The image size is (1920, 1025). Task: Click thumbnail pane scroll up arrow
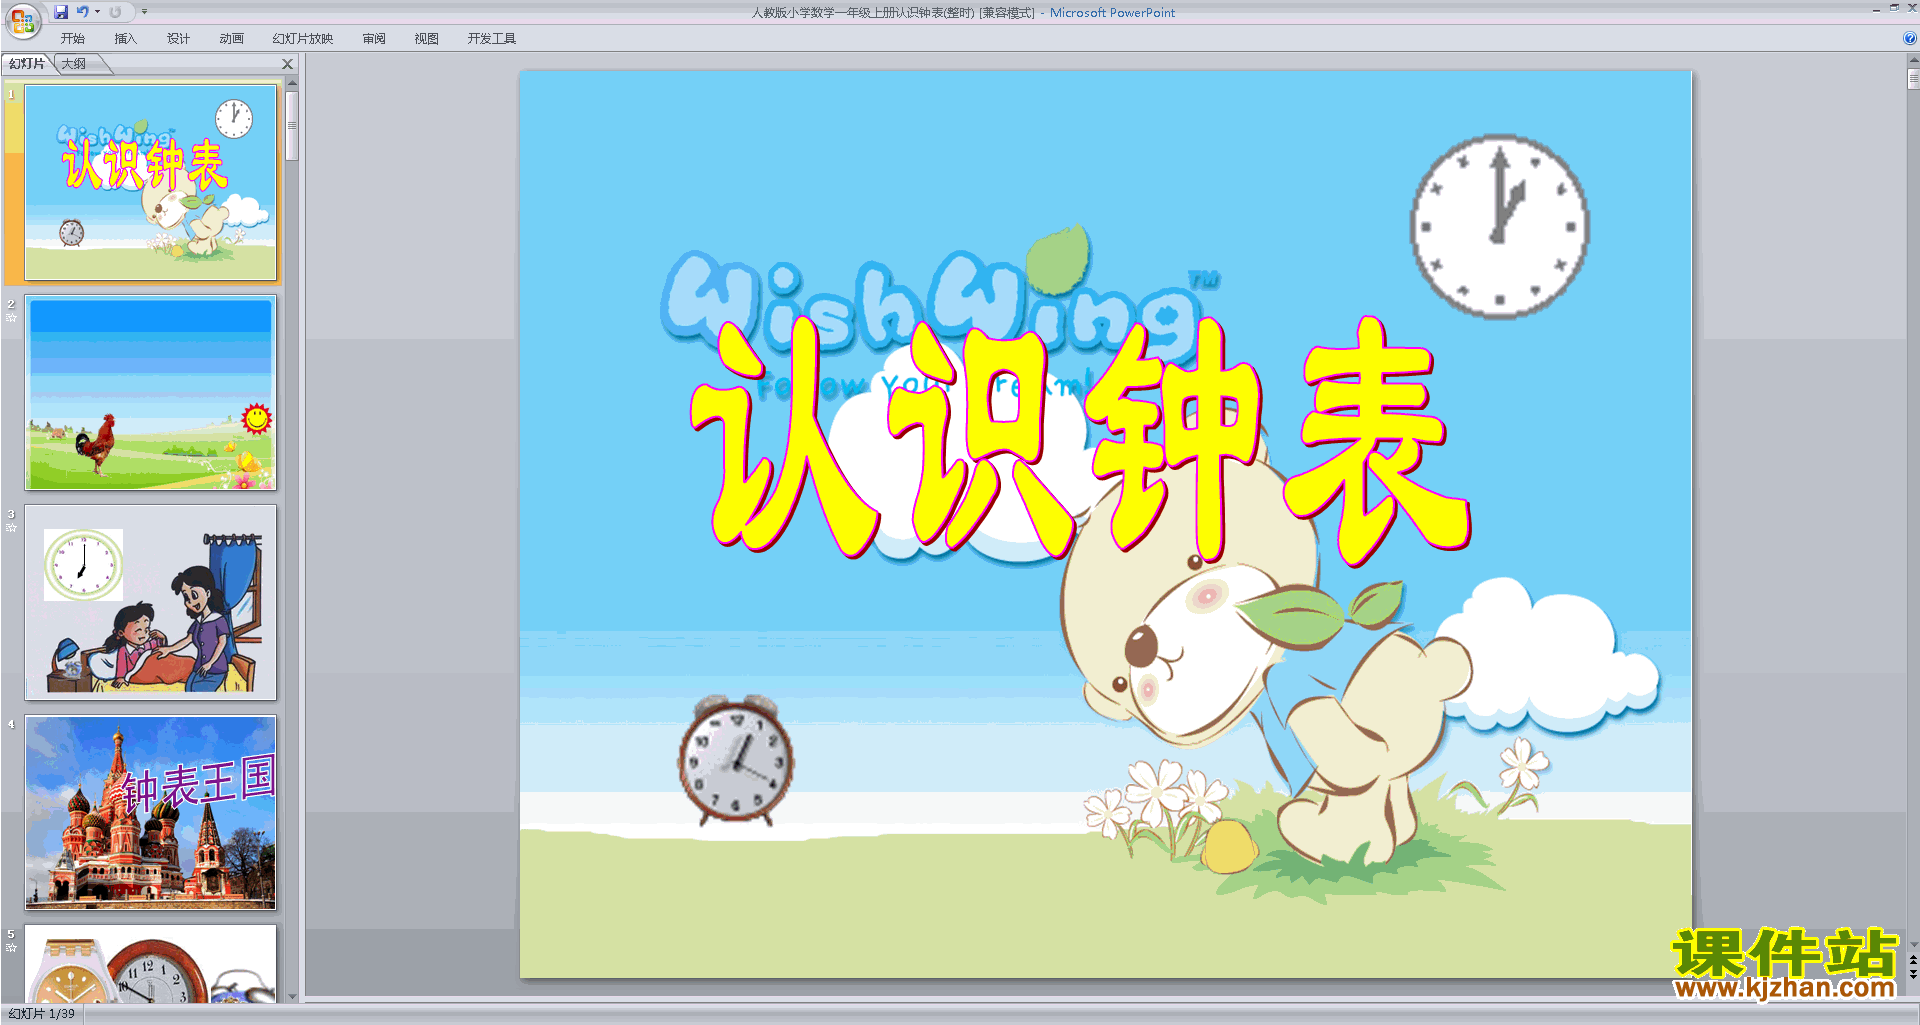pyautogui.click(x=292, y=84)
